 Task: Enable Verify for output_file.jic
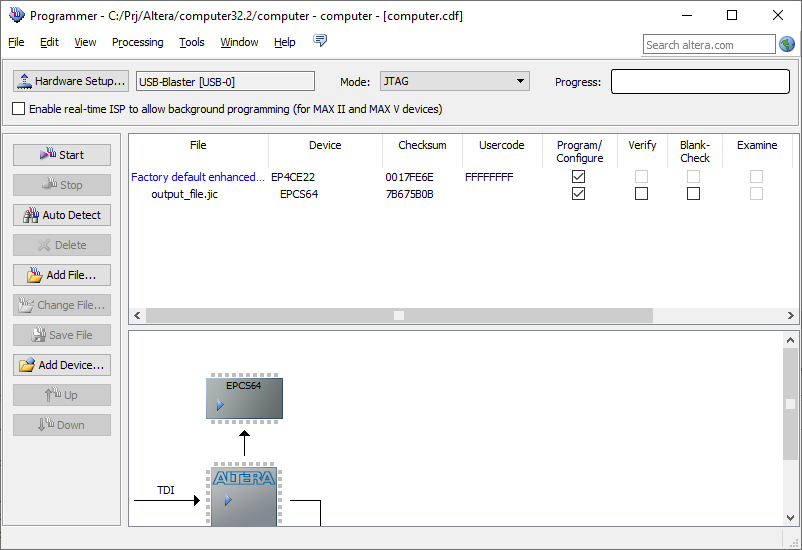(641, 193)
